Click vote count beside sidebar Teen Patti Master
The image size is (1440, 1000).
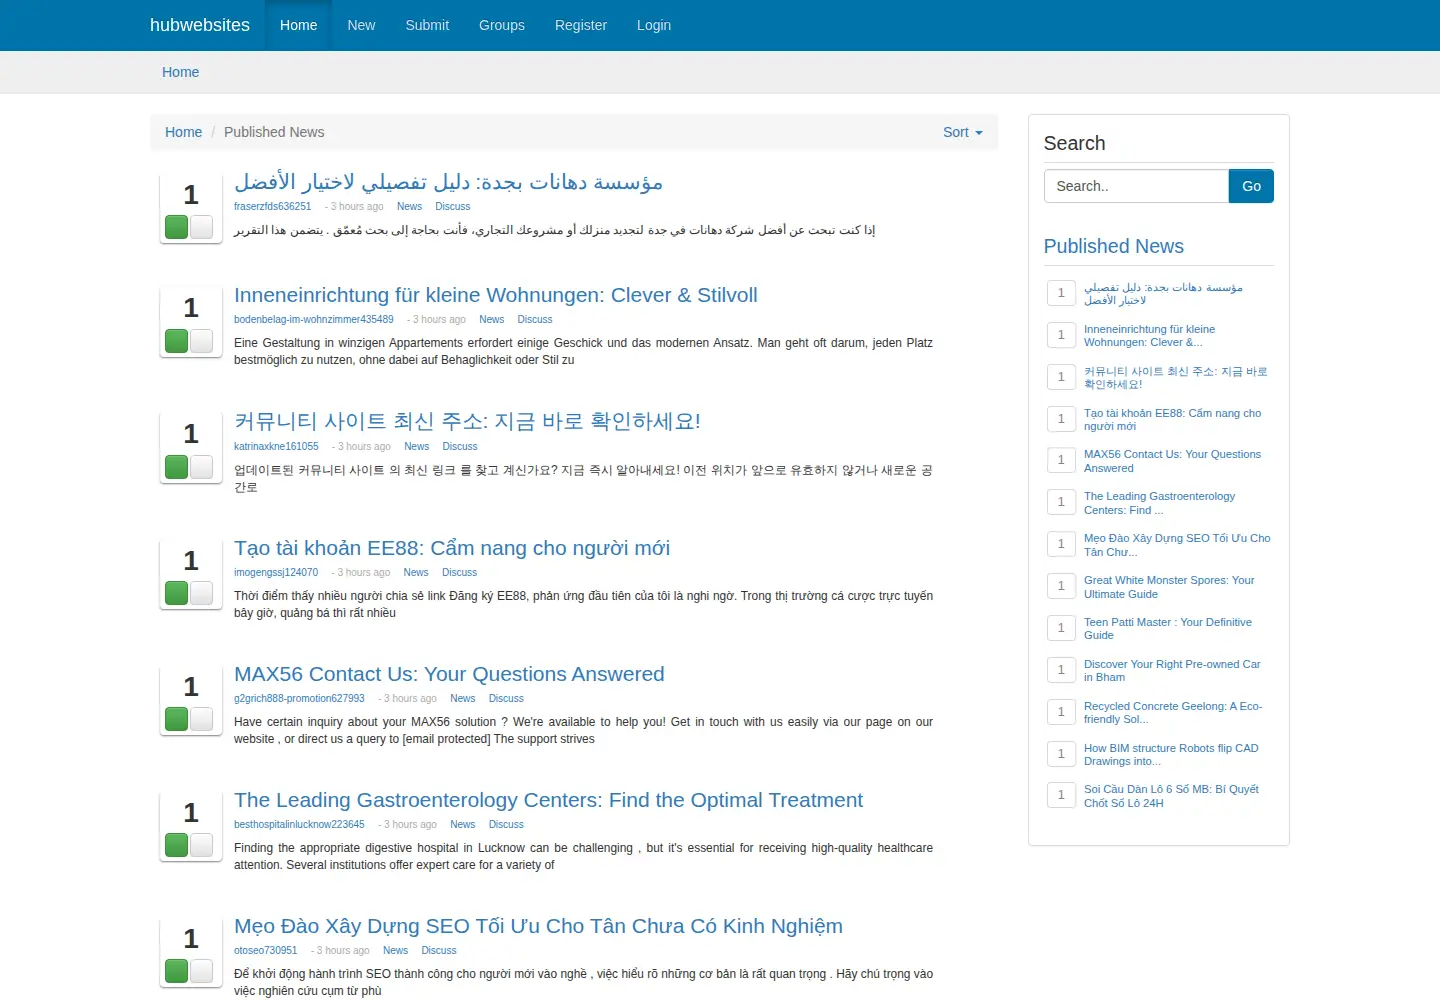pyautogui.click(x=1061, y=628)
